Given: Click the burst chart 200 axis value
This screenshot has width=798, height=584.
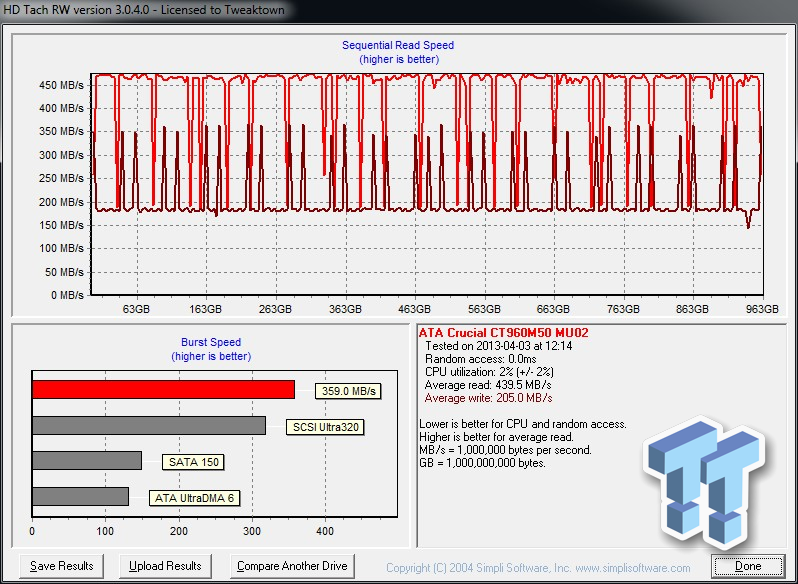Looking at the screenshot, I should (x=179, y=532).
